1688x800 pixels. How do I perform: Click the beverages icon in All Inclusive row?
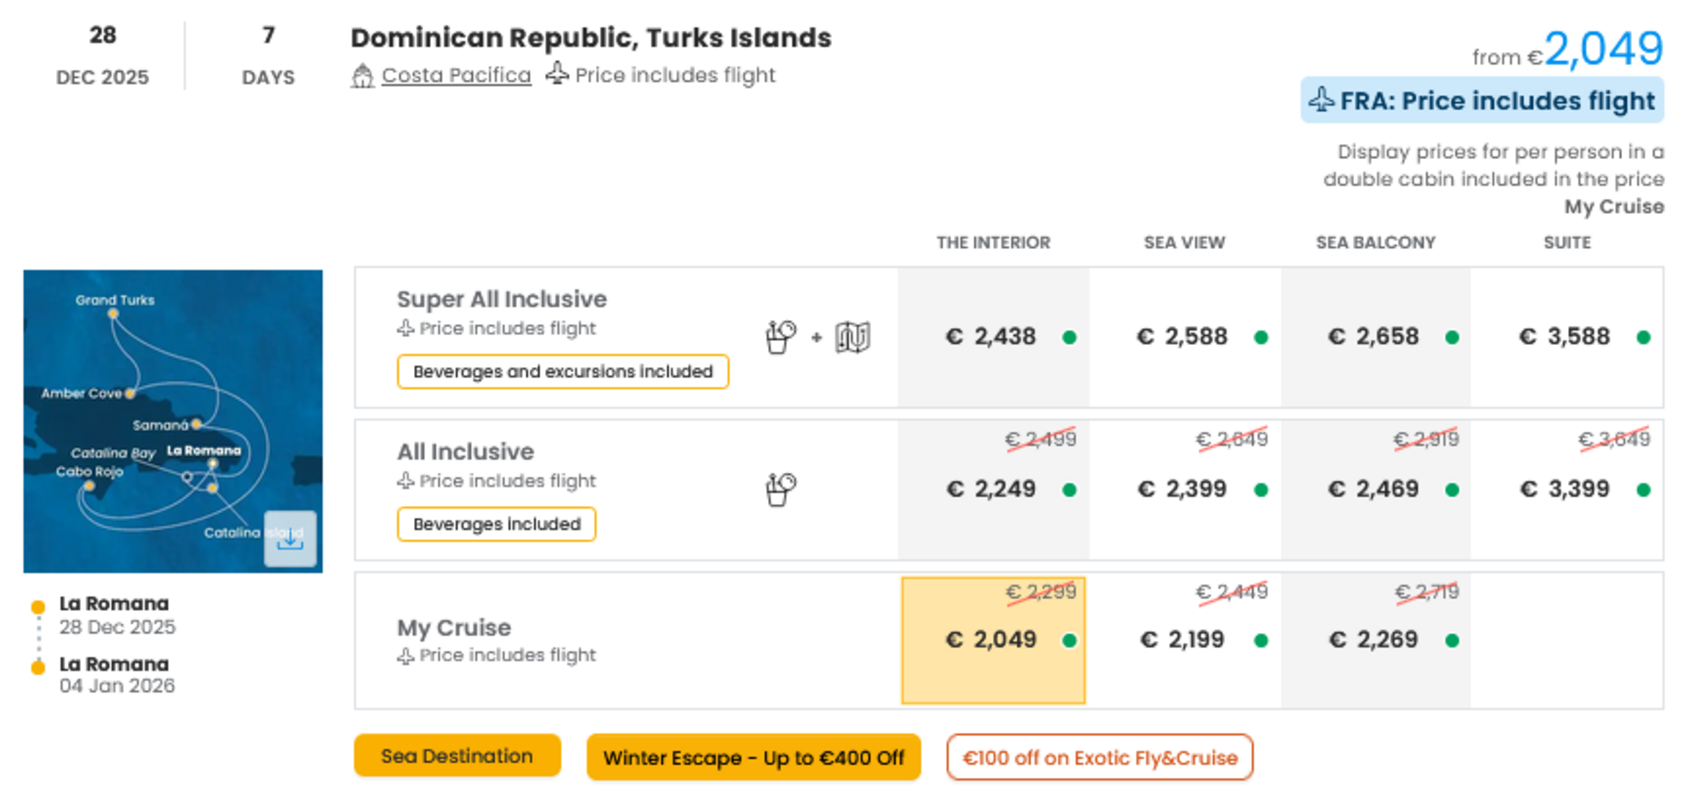780,489
